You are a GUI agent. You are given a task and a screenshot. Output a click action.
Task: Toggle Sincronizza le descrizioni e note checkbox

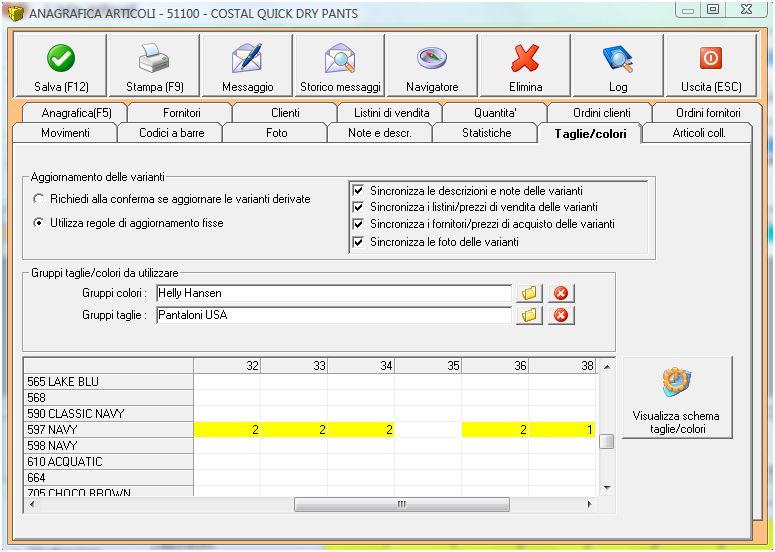(358, 191)
